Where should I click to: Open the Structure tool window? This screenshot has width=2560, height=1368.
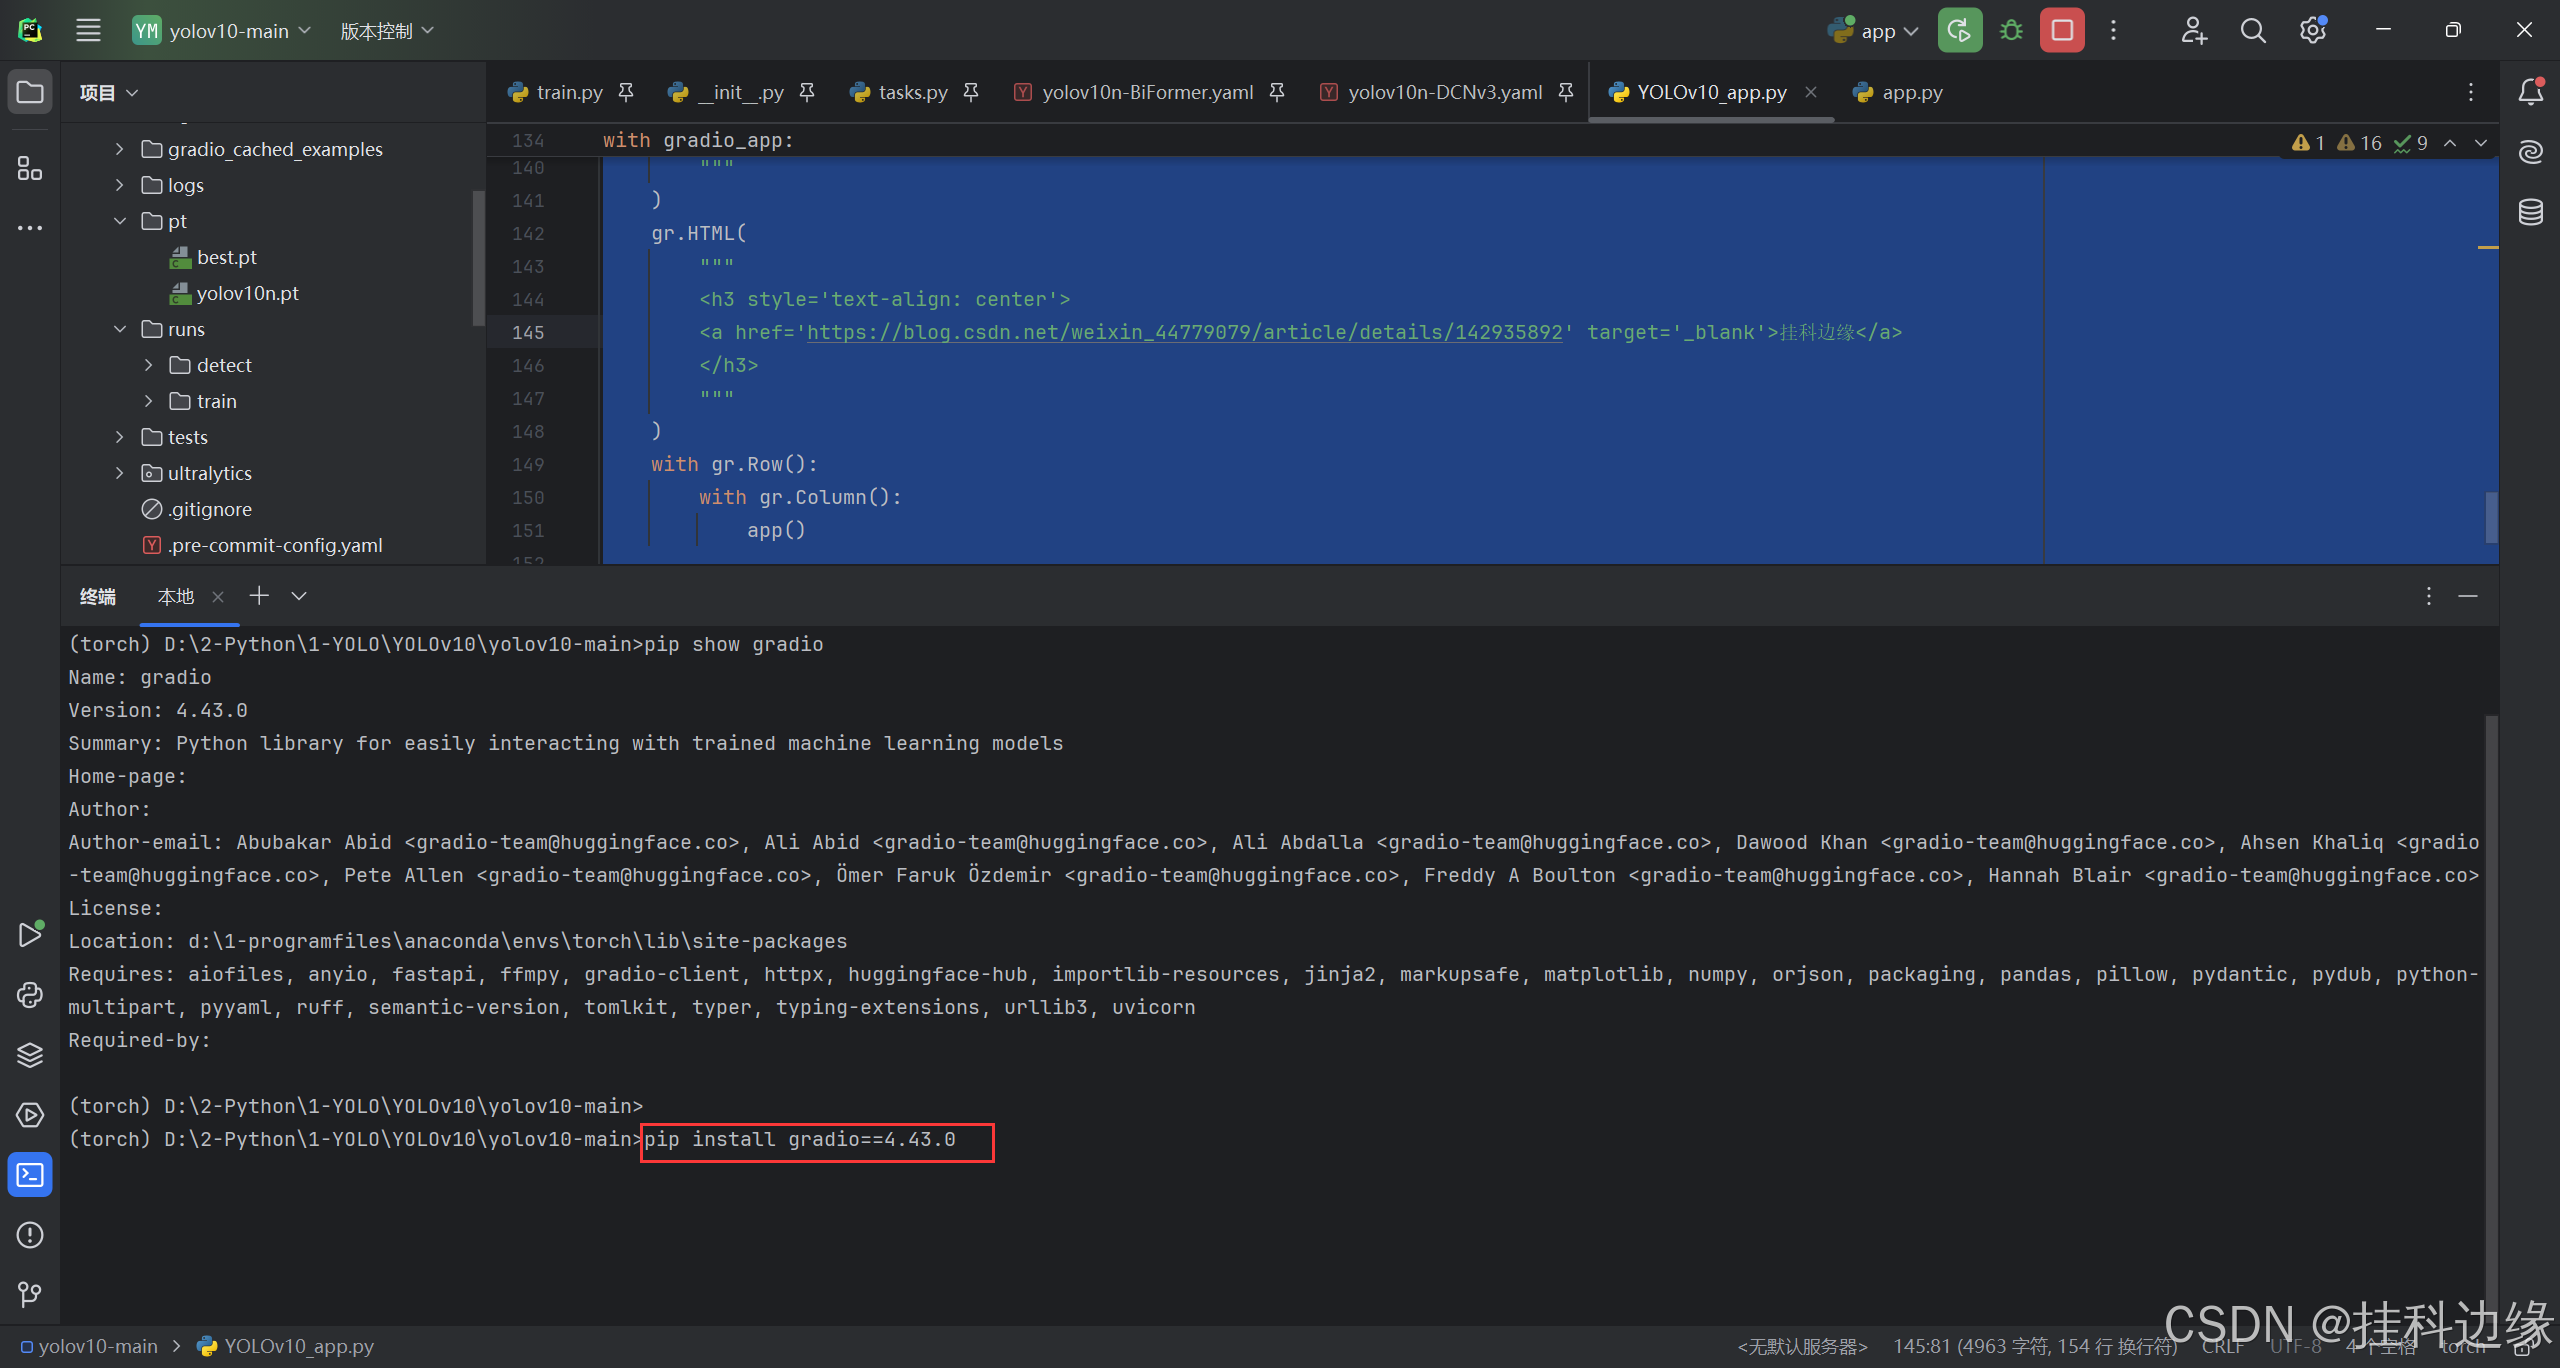(30, 169)
